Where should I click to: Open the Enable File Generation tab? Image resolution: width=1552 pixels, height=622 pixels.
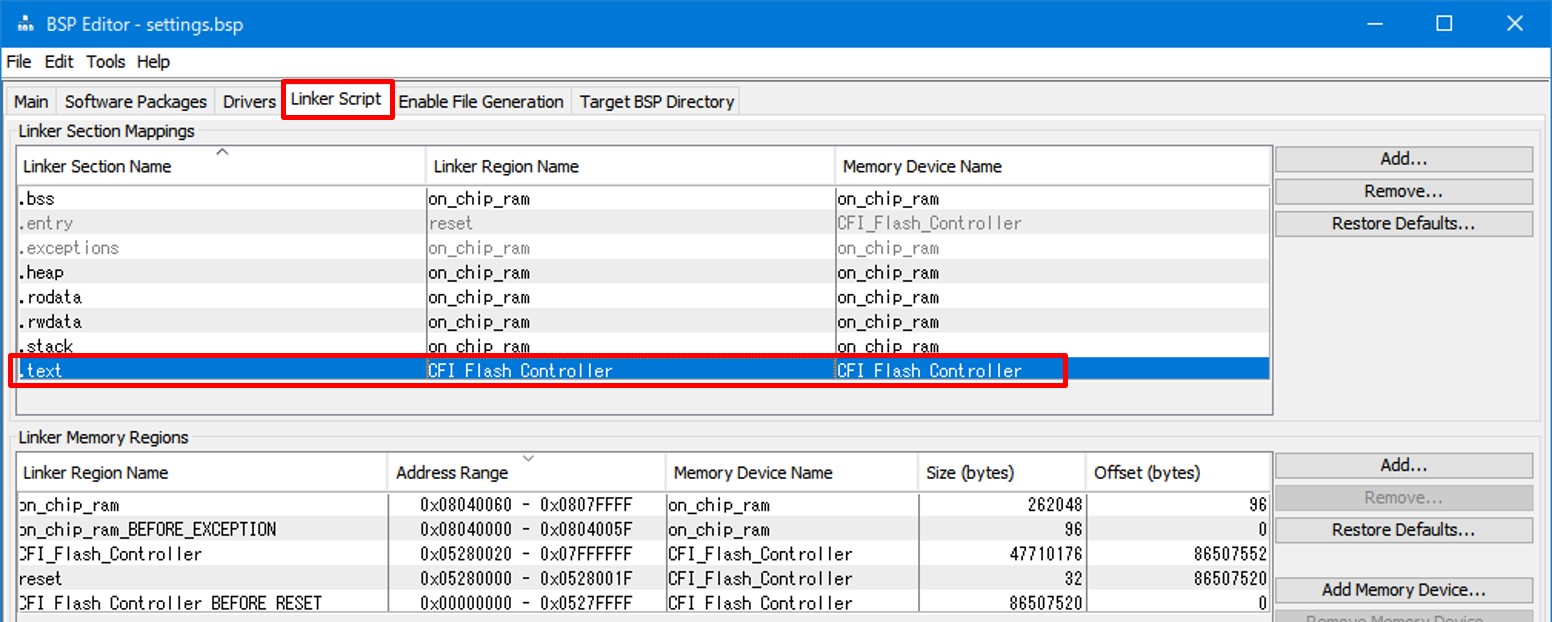click(x=481, y=102)
